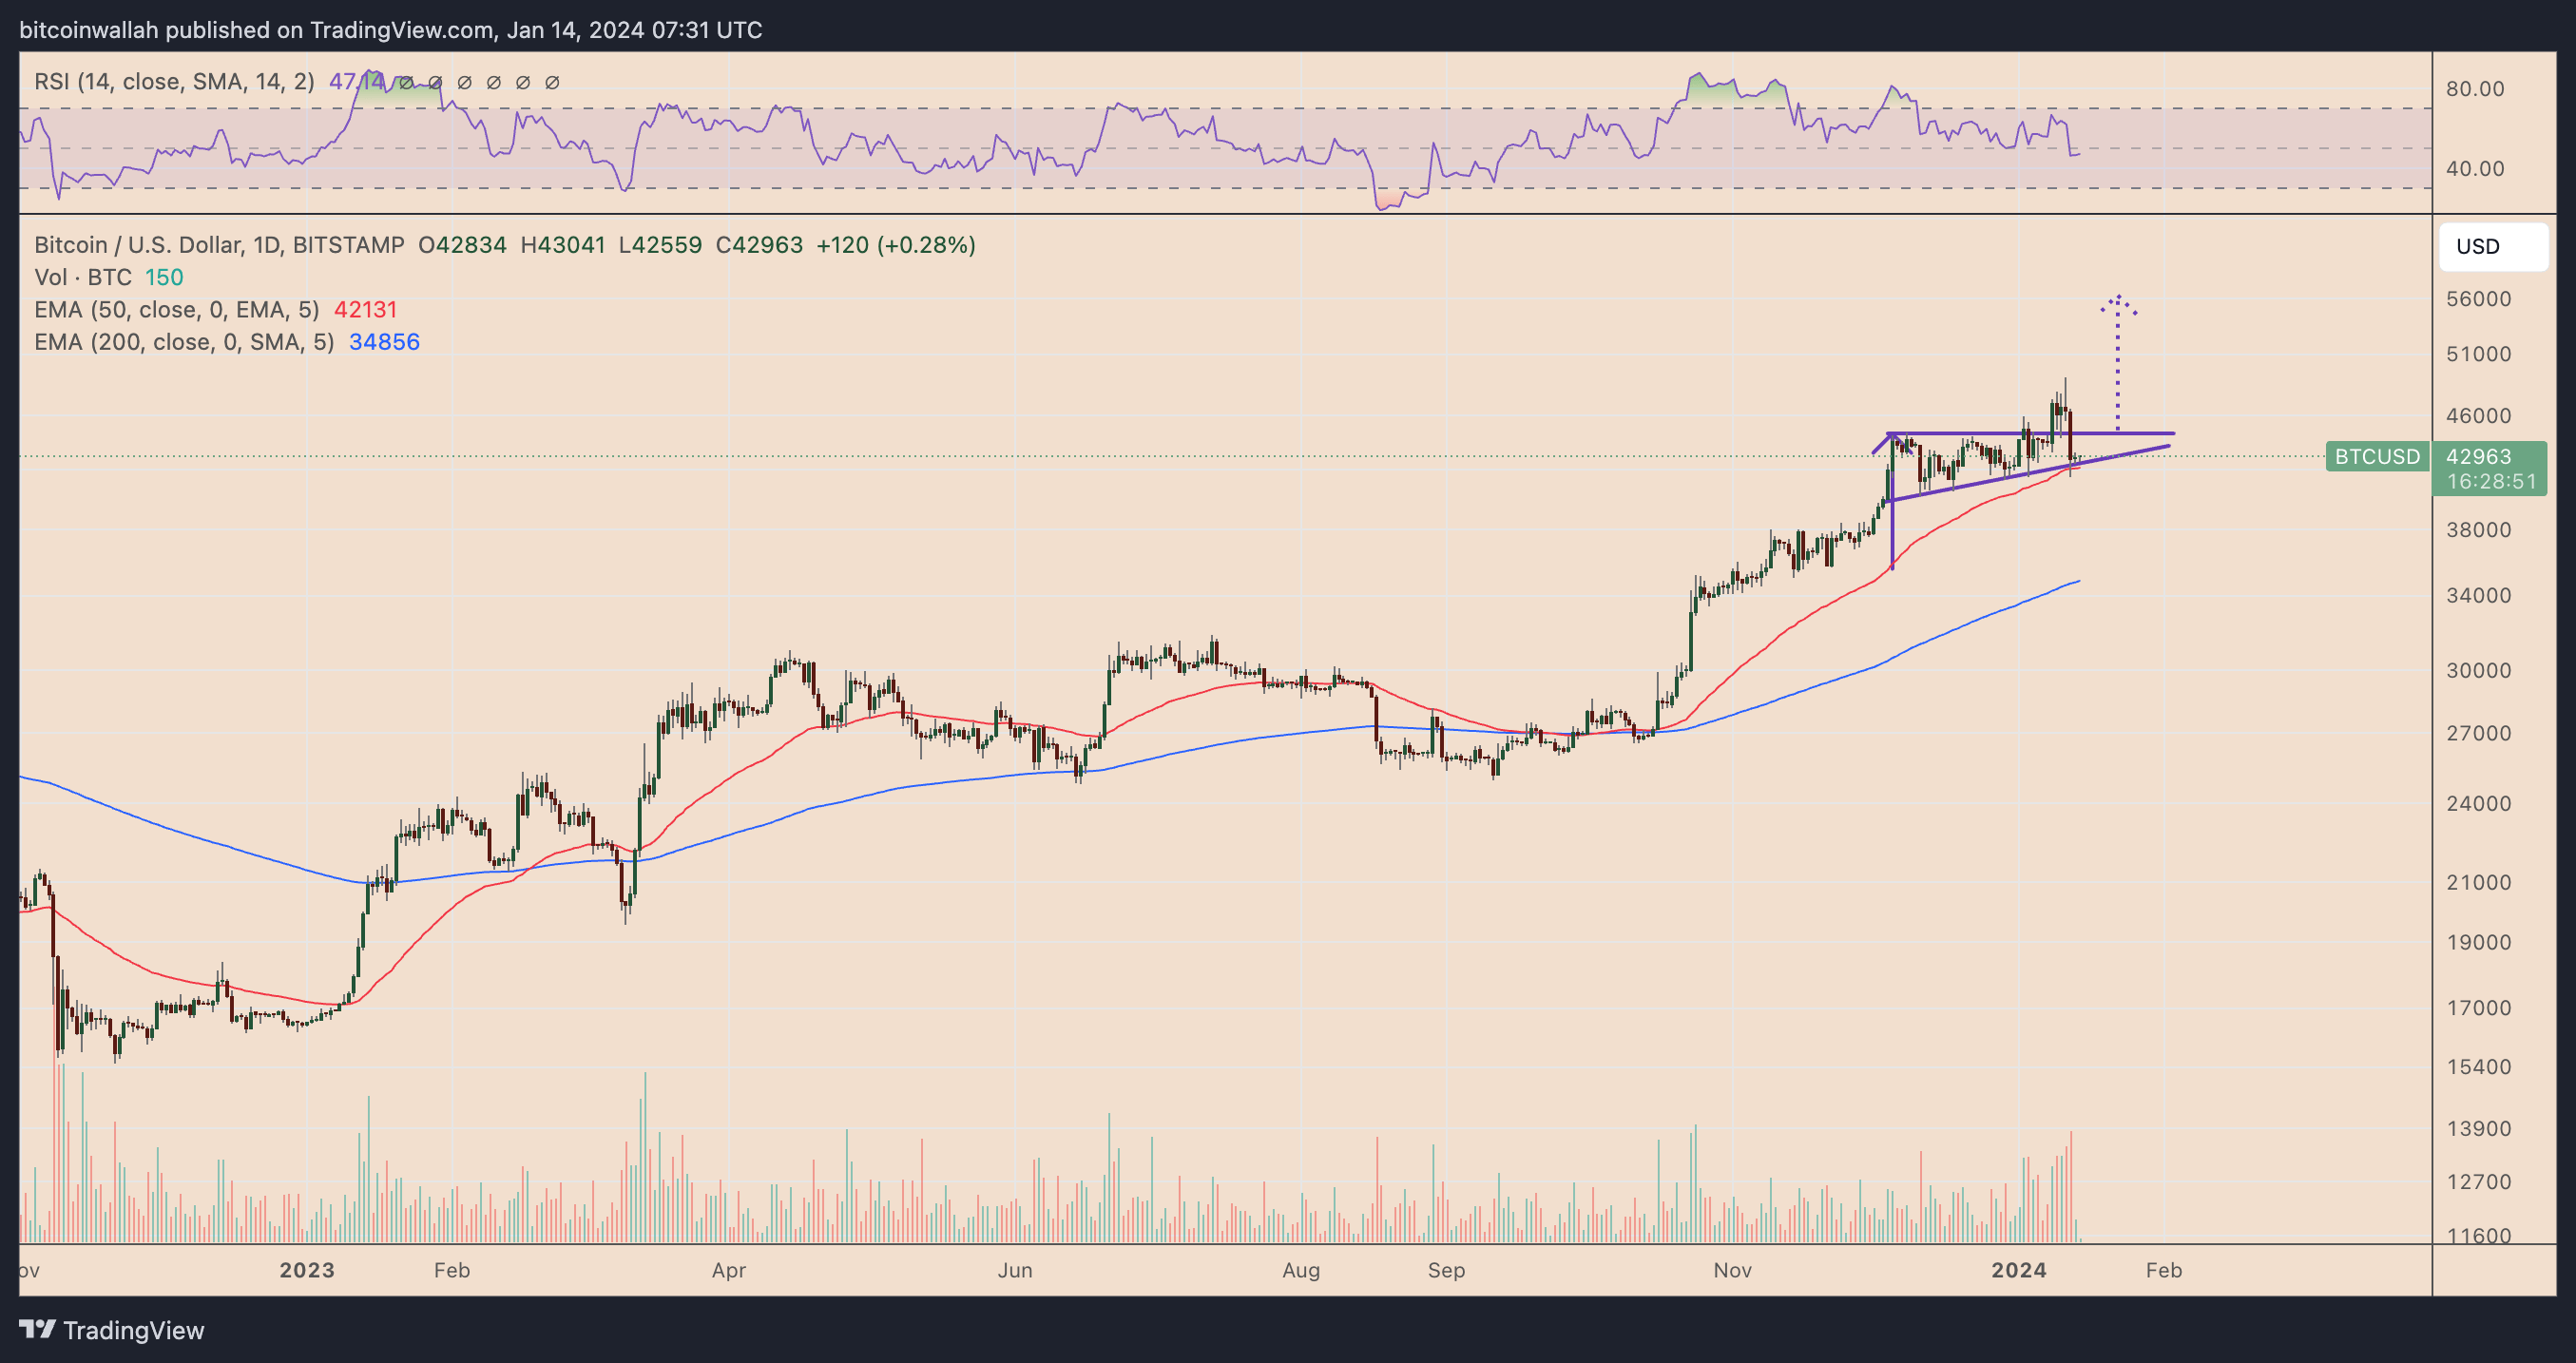The height and width of the screenshot is (1363, 2576).
Task: Click the volume value 150
Action: [164, 278]
